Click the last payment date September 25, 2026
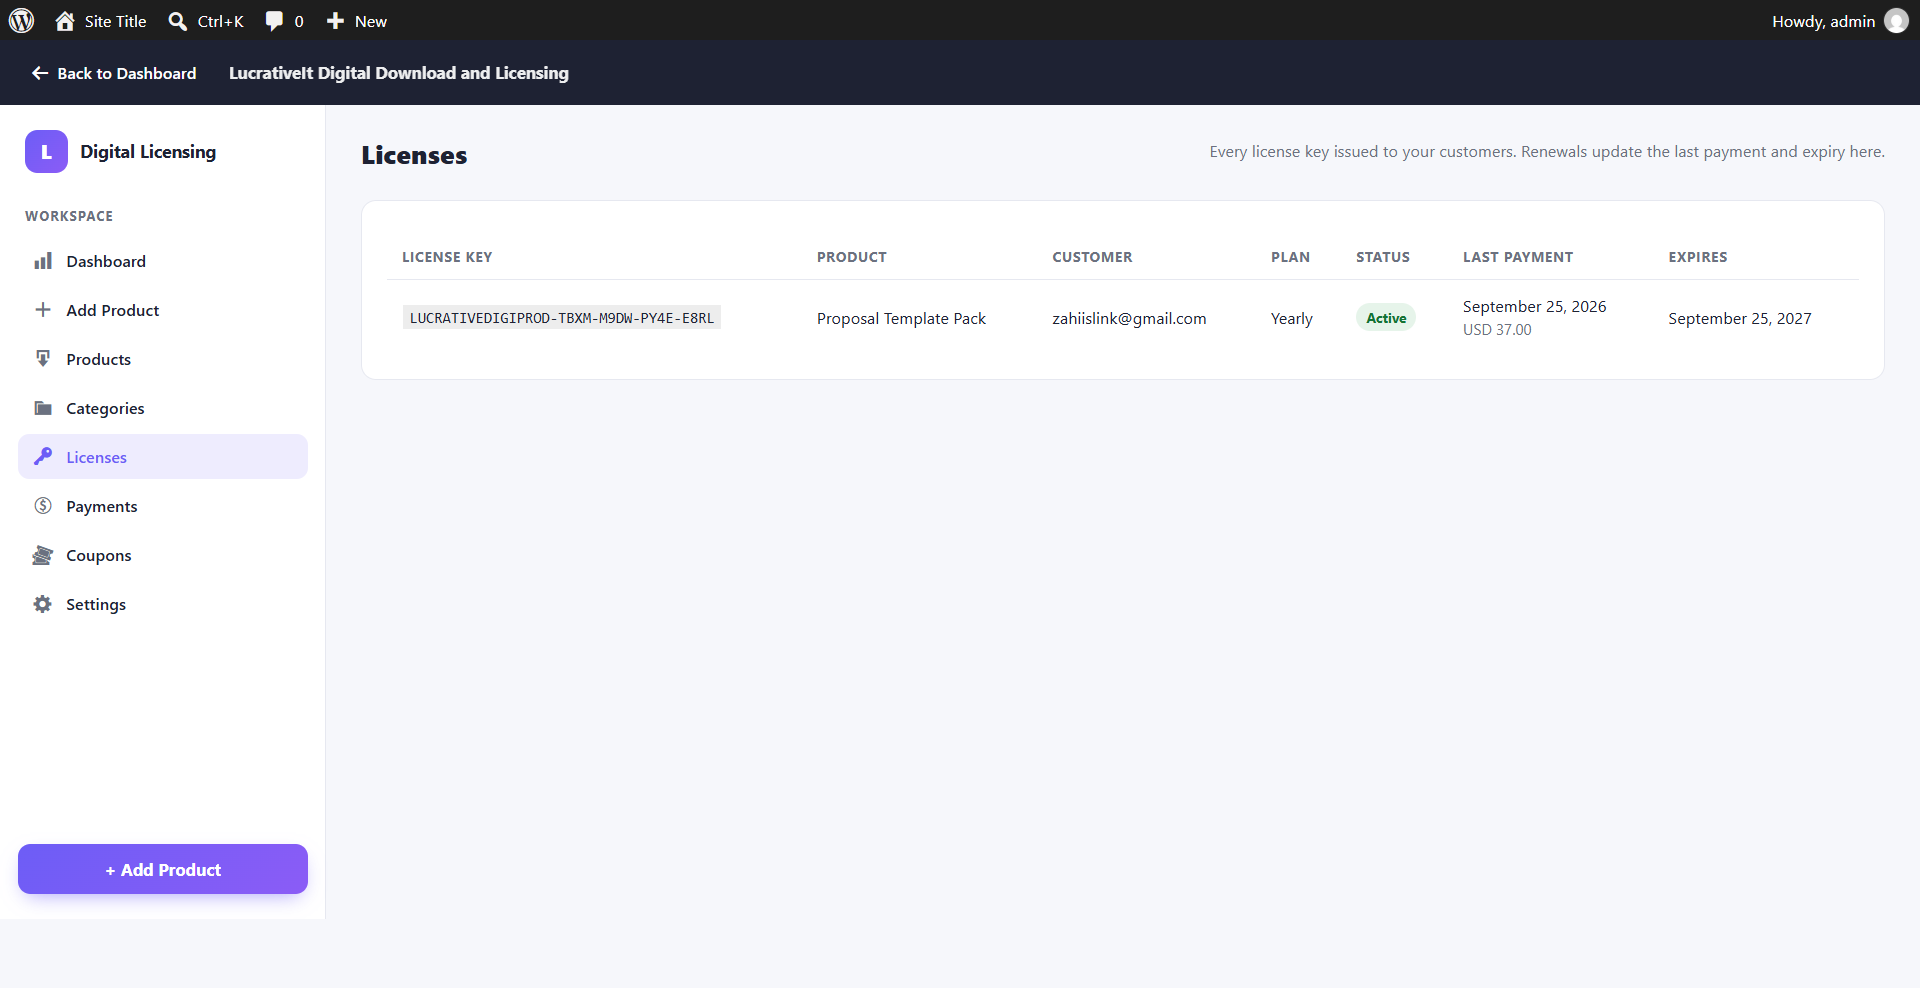The height and width of the screenshot is (988, 1920). (x=1534, y=306)
